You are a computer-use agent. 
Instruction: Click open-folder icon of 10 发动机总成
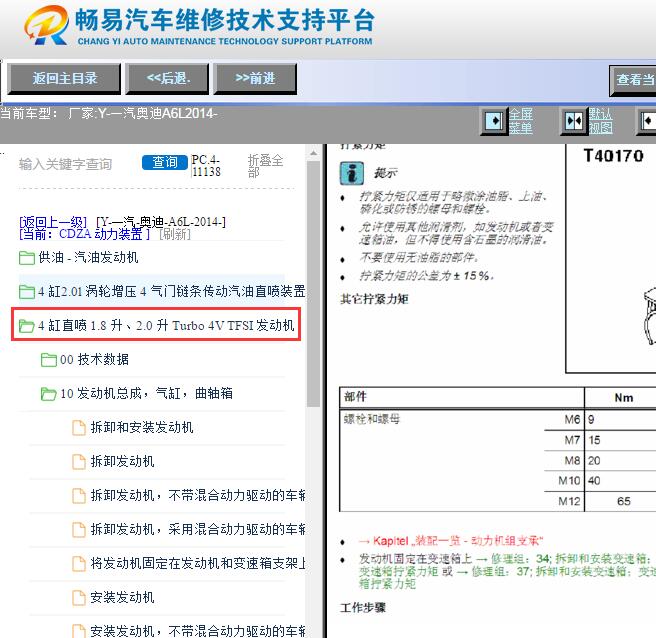tap(49, 394)
